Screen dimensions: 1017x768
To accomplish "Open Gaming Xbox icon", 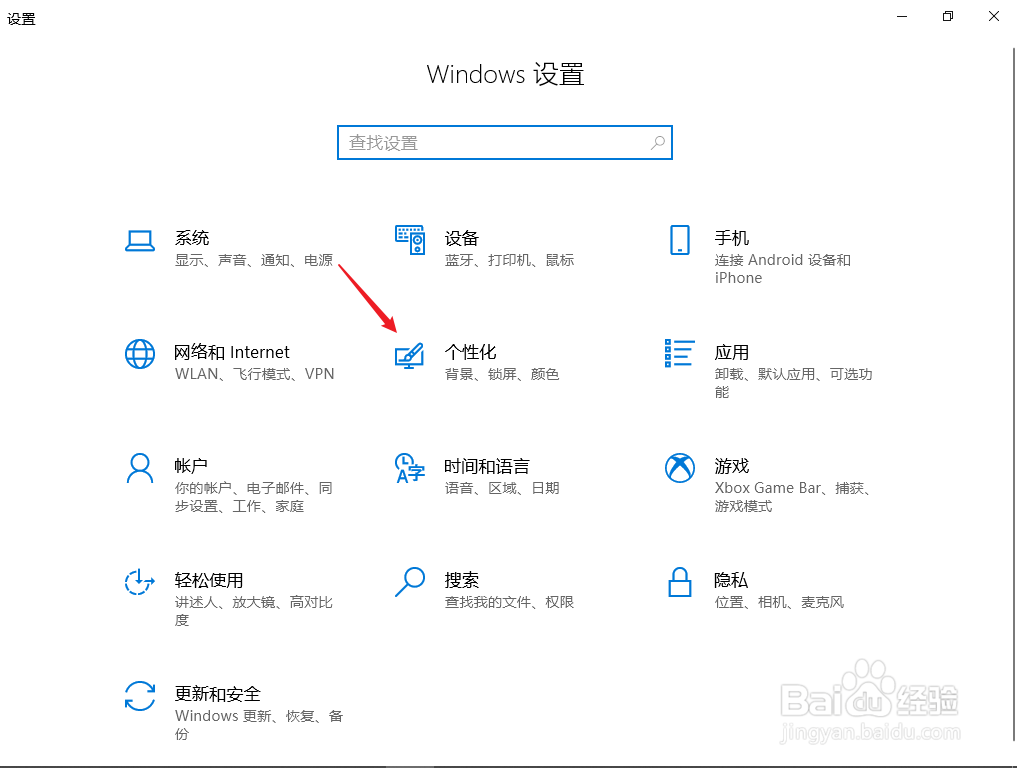I will [680, 468].
